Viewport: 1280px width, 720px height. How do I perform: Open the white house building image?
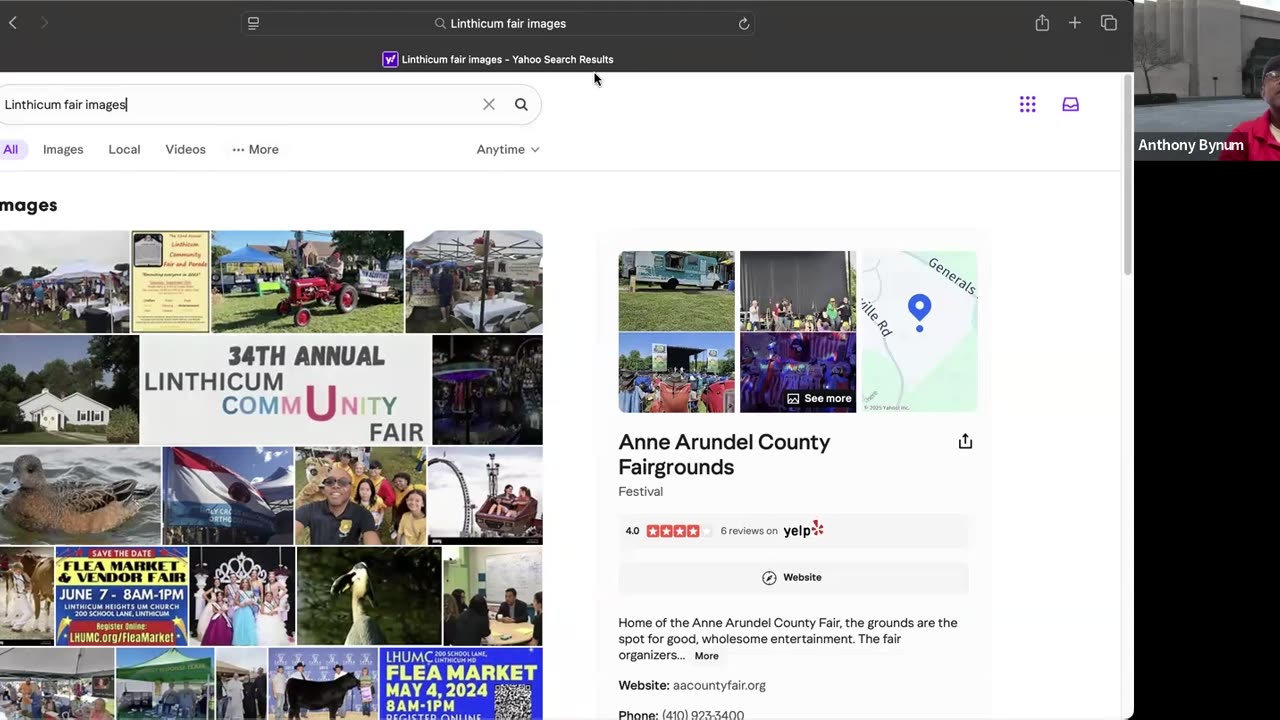(69, 390)
